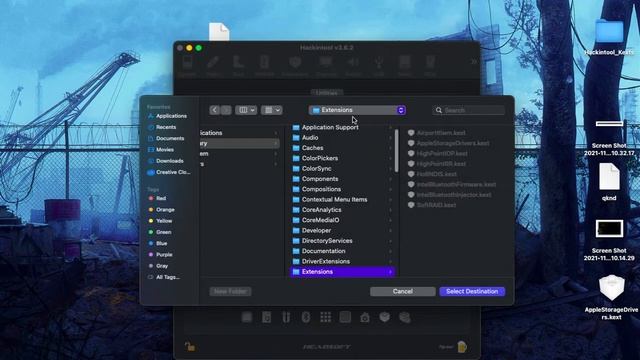The width and height of the screenshot is (640, 360).
Task: Click the Blue tag in sidebar
Action: 158,243
